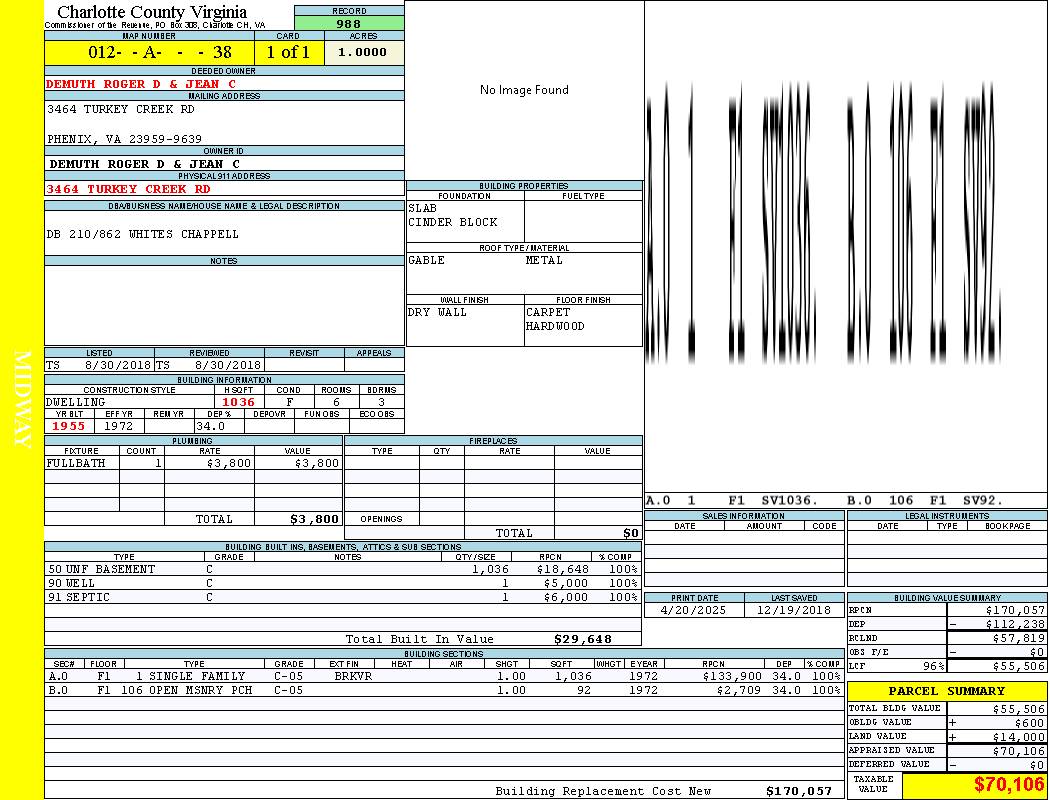
Task: Select 'PHENIX, VA 23959-9639' line
Action: 125,139
